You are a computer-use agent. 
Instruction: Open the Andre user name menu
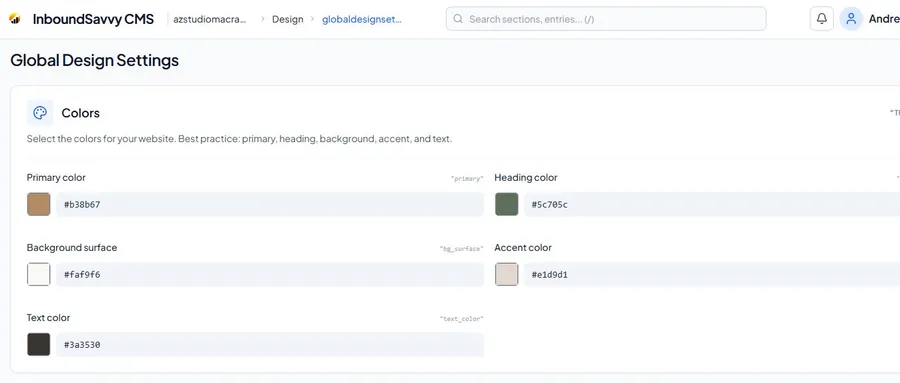[884, 19]
